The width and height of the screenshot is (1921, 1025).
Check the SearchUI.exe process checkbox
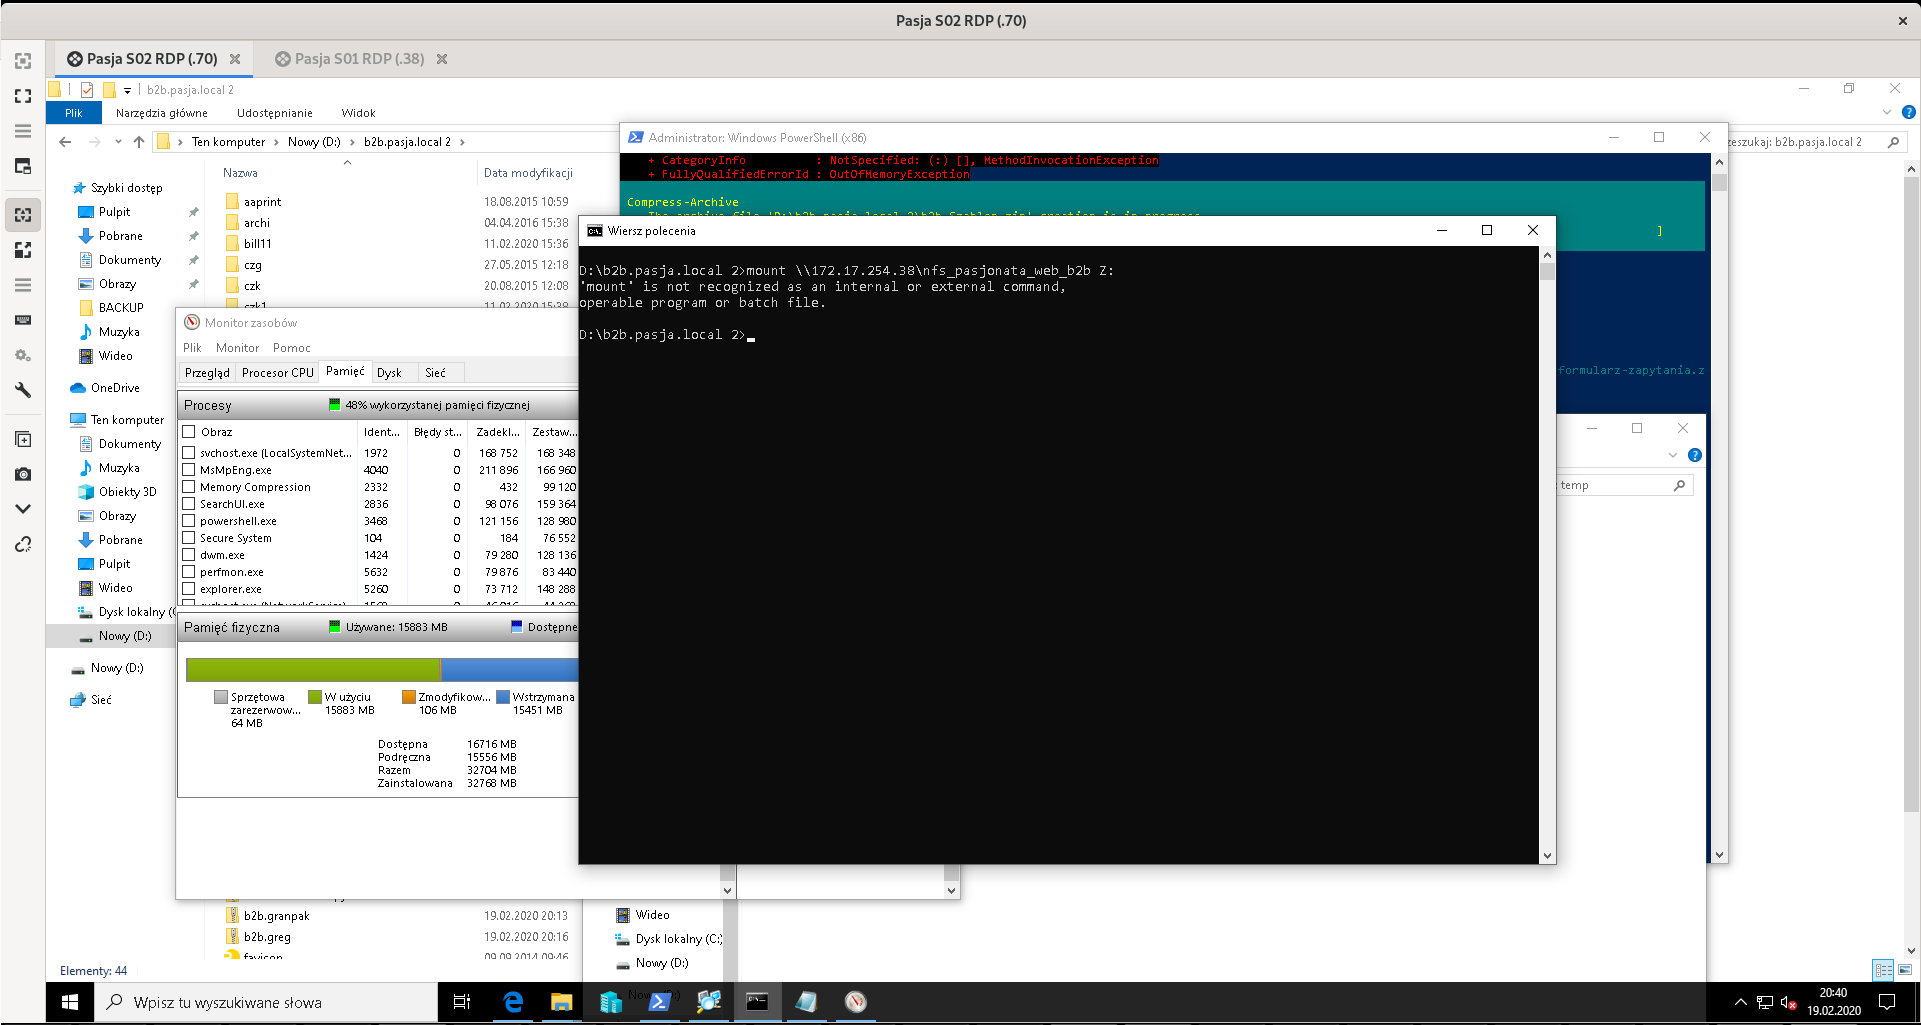pyautogui.click(x=188, y=504)
